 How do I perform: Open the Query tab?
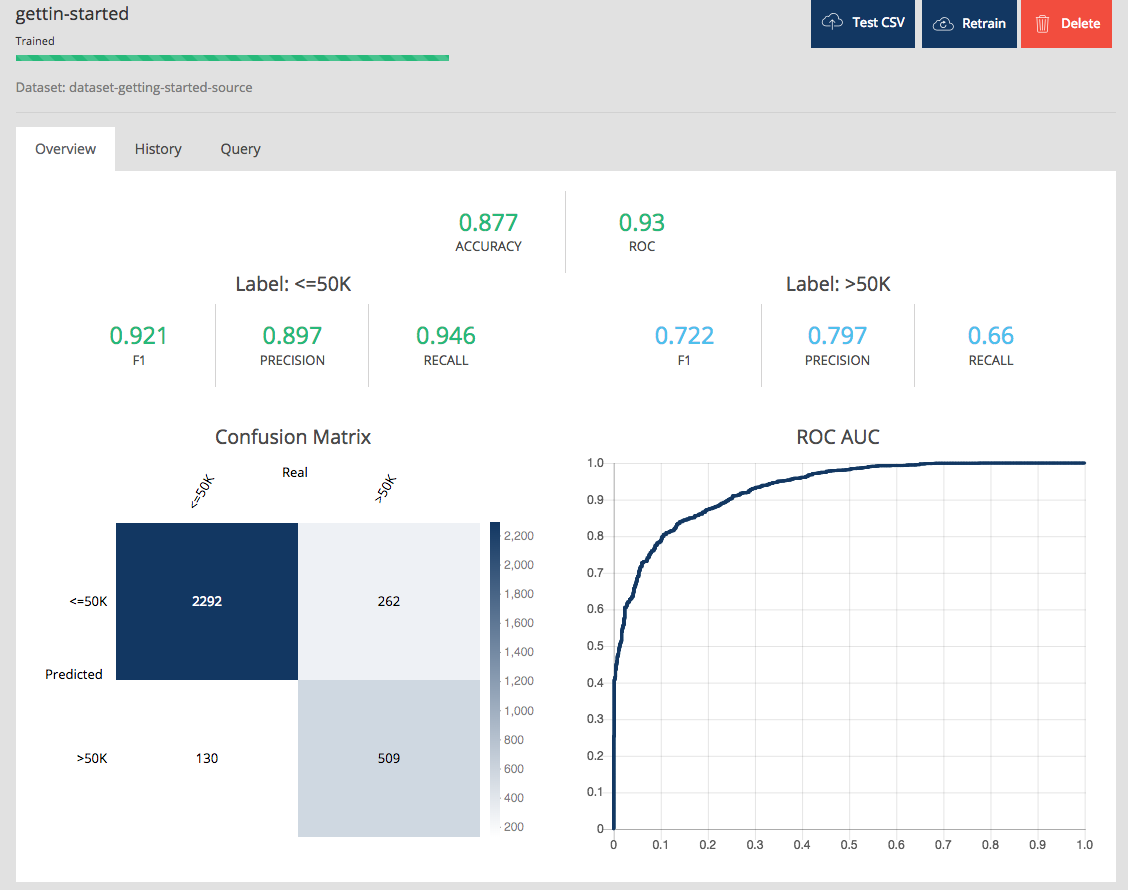click(x=240, y=148)
